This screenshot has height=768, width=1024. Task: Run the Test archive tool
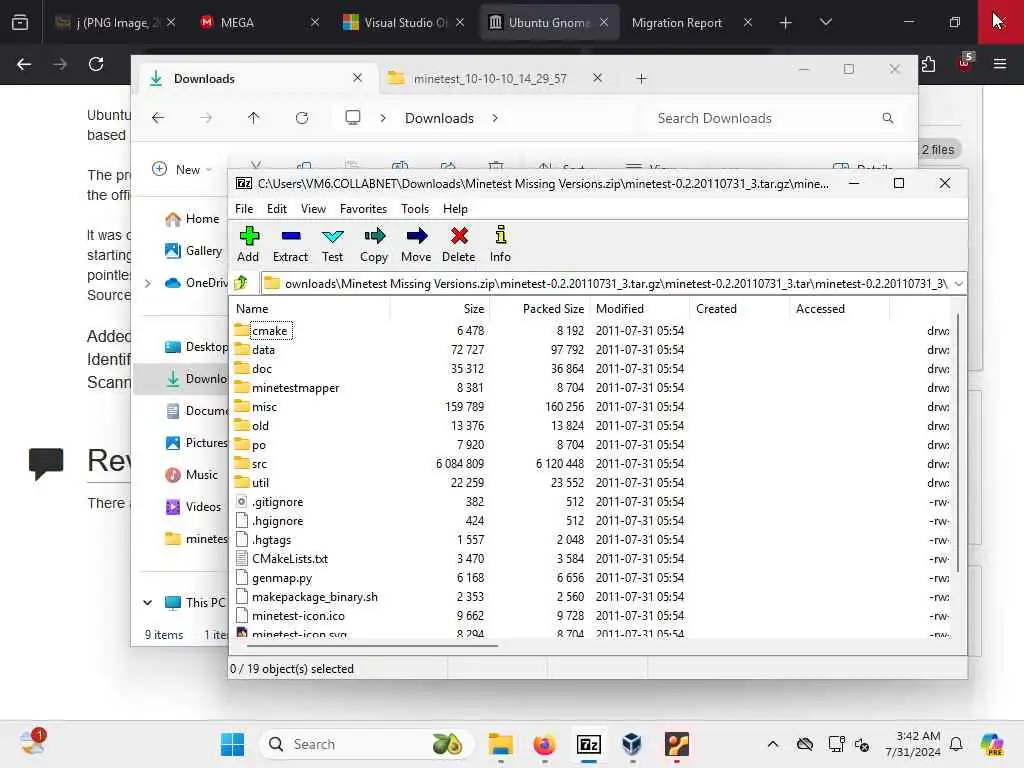point(332,244)
